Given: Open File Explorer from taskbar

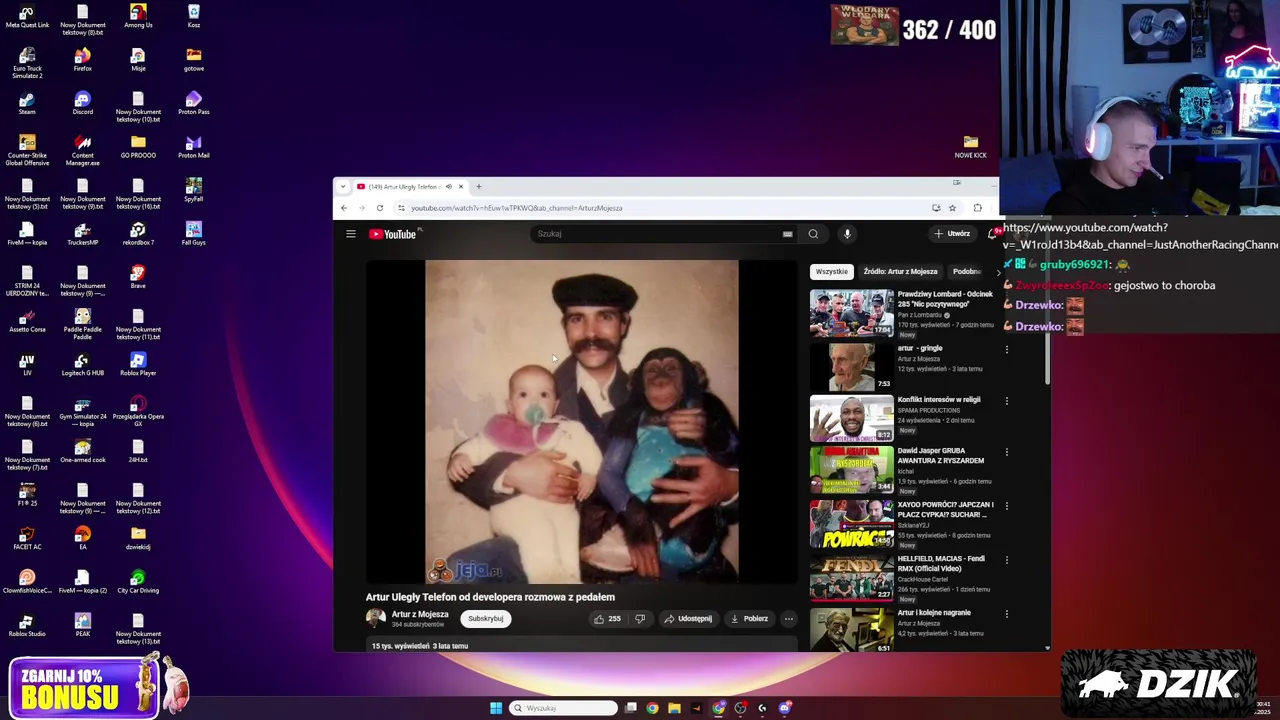Looking at the screenshot, I should [x=674, y=708].
